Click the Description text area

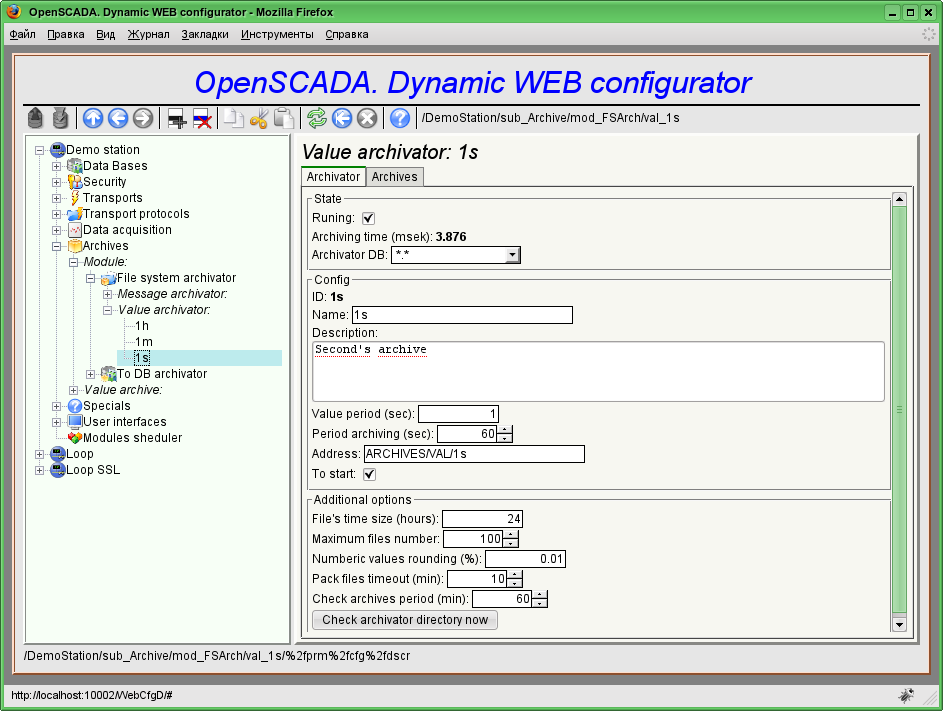[x=598, y=372]
